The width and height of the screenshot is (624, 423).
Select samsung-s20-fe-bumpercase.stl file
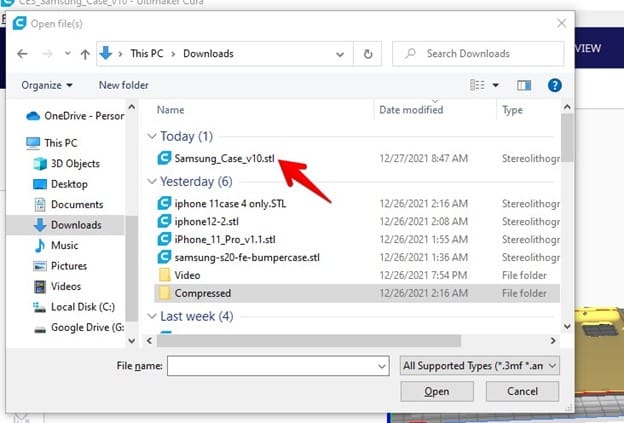247,257
